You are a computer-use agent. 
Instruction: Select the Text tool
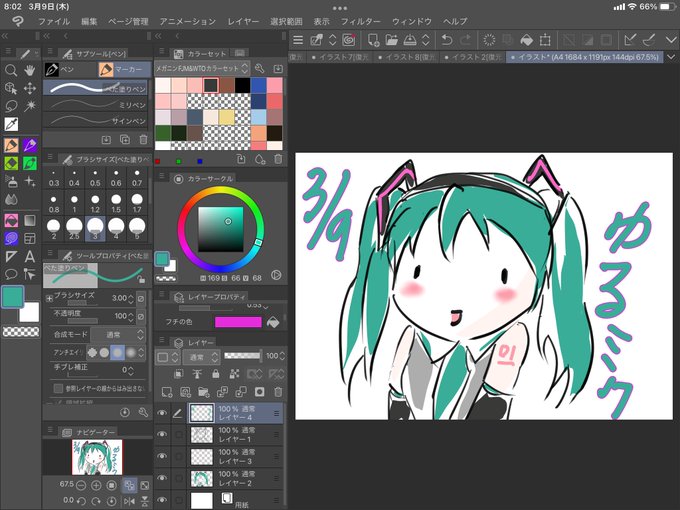pyautogui.click(x=29, y=256)
